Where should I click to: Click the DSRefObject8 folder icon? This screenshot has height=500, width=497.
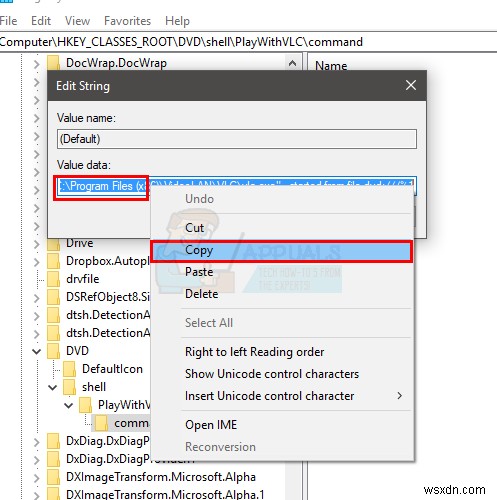point(54,297)
